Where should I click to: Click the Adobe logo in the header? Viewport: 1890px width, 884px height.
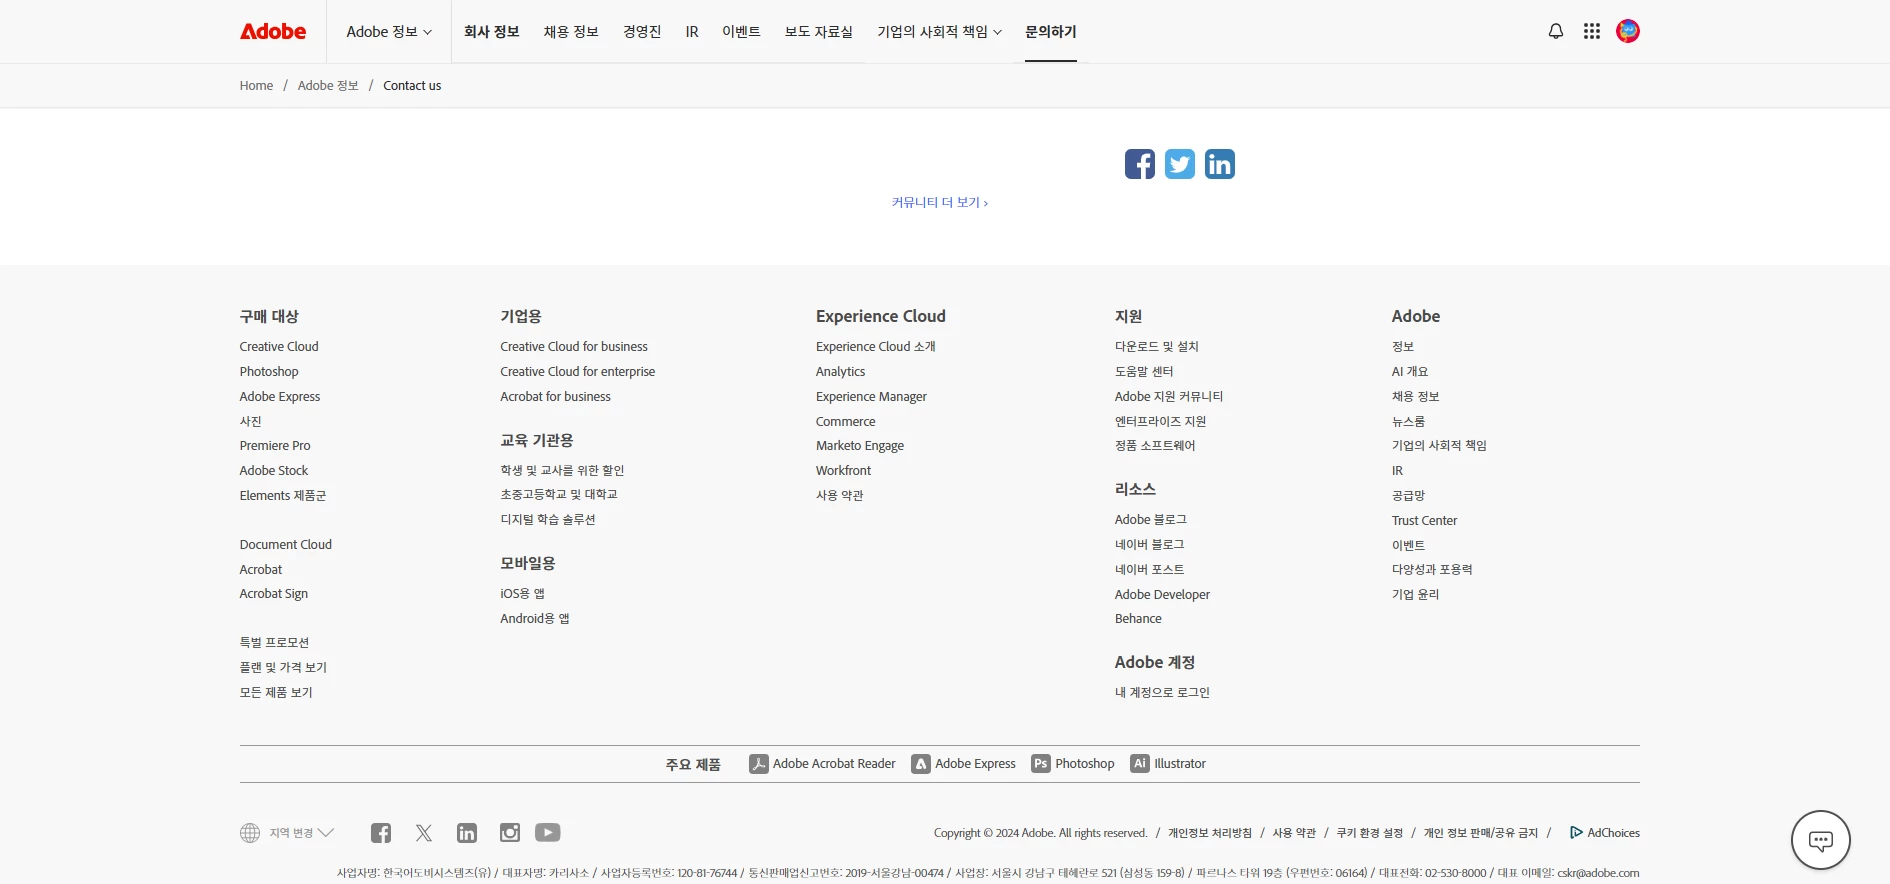point(273,32)
